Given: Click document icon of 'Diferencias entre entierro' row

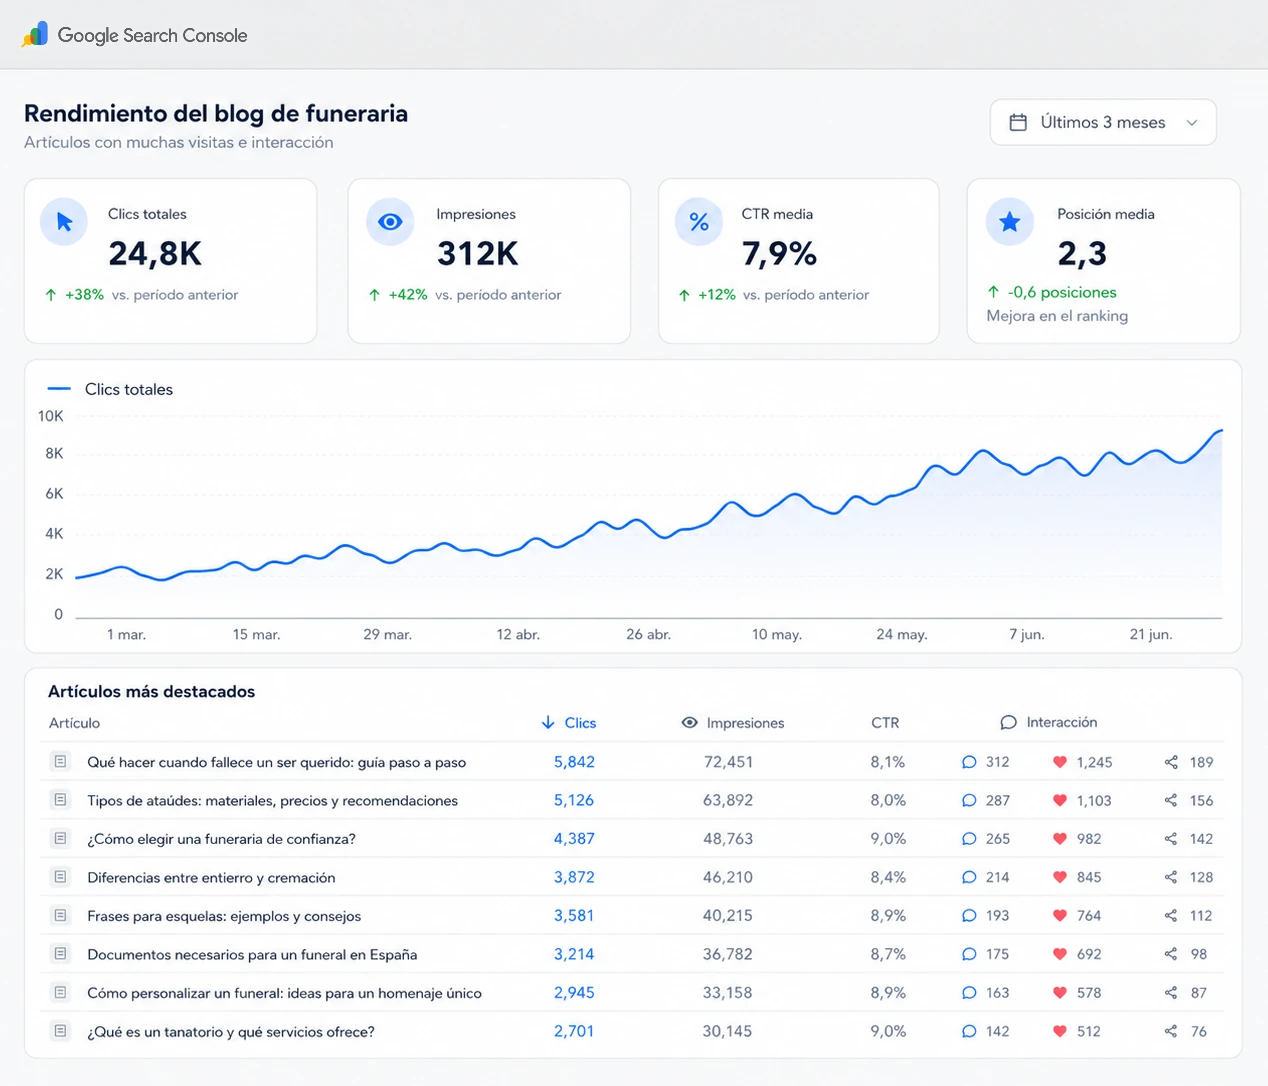Looking at the screenshot, I should tap(60, 877).
